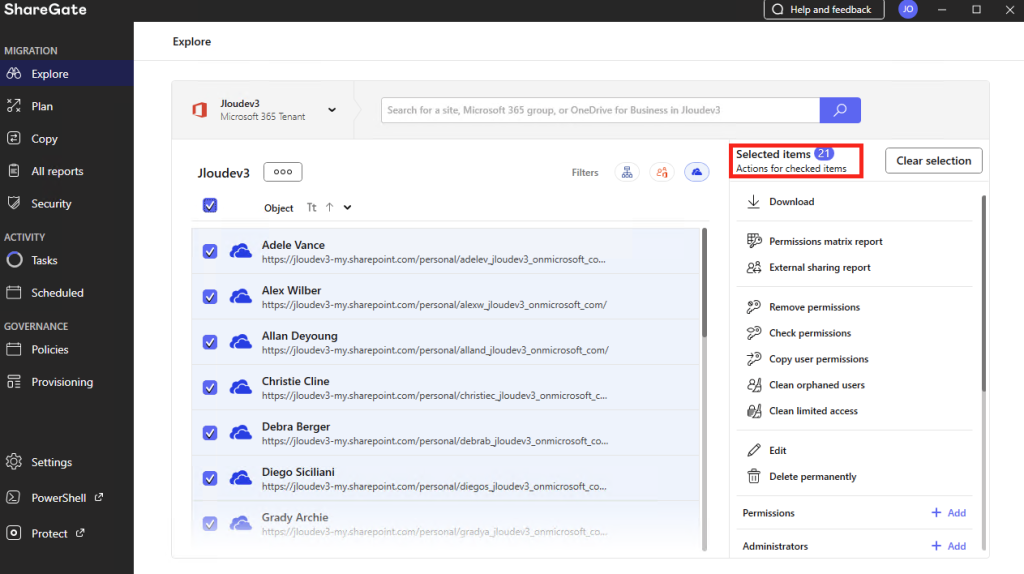
Task: Click the magnifier search button
Action: tap(840, 110)
